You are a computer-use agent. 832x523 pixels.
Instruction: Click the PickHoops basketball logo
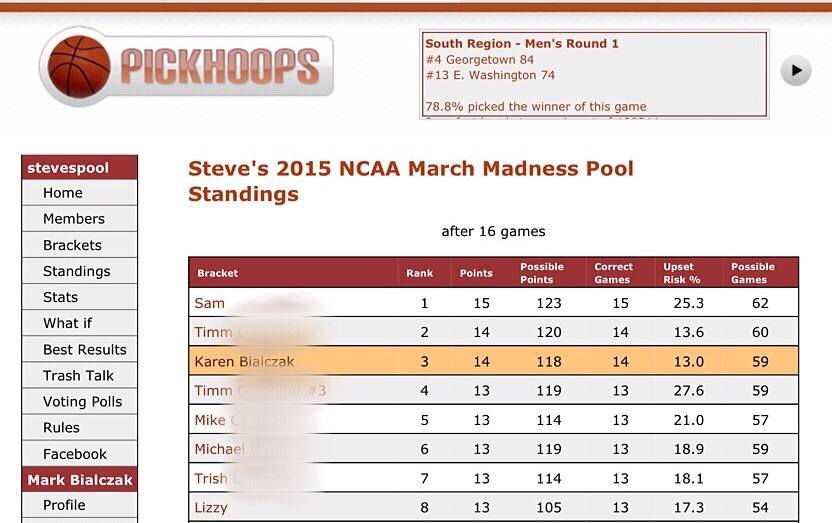coord(186,67)
